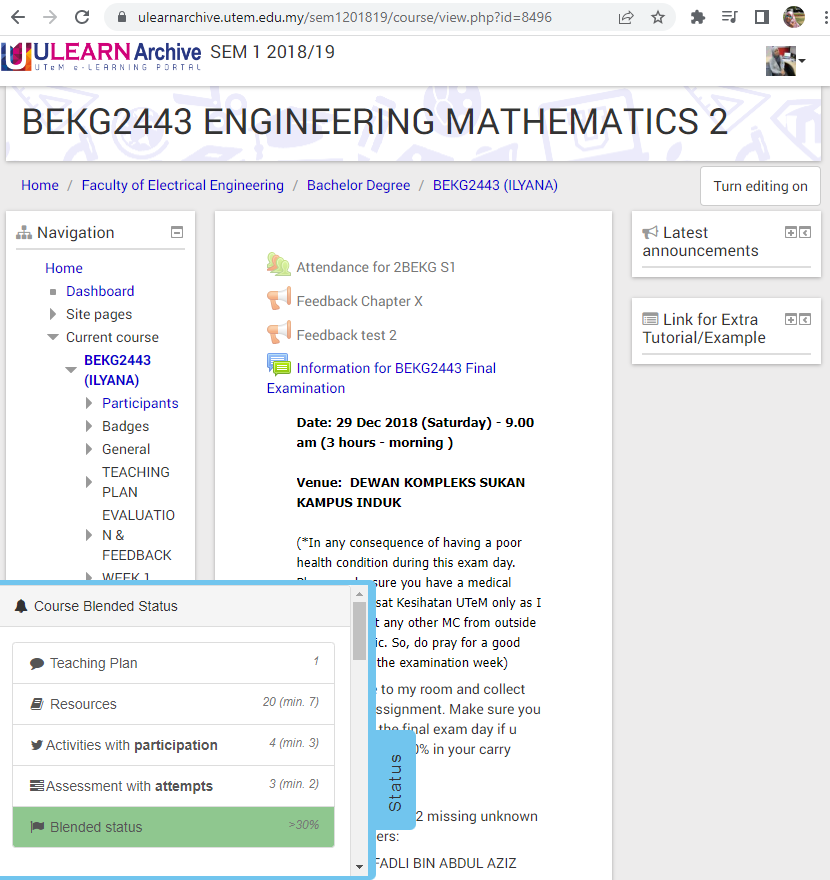Open the user profile dropdown menu

786,60
